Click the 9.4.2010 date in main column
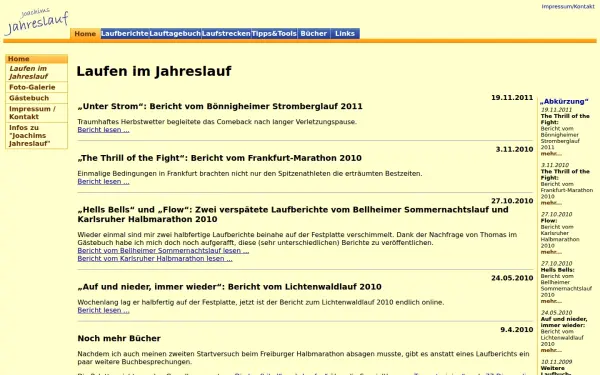The height and width of the screenshot is (375, 600). click(x=517, y=329)
